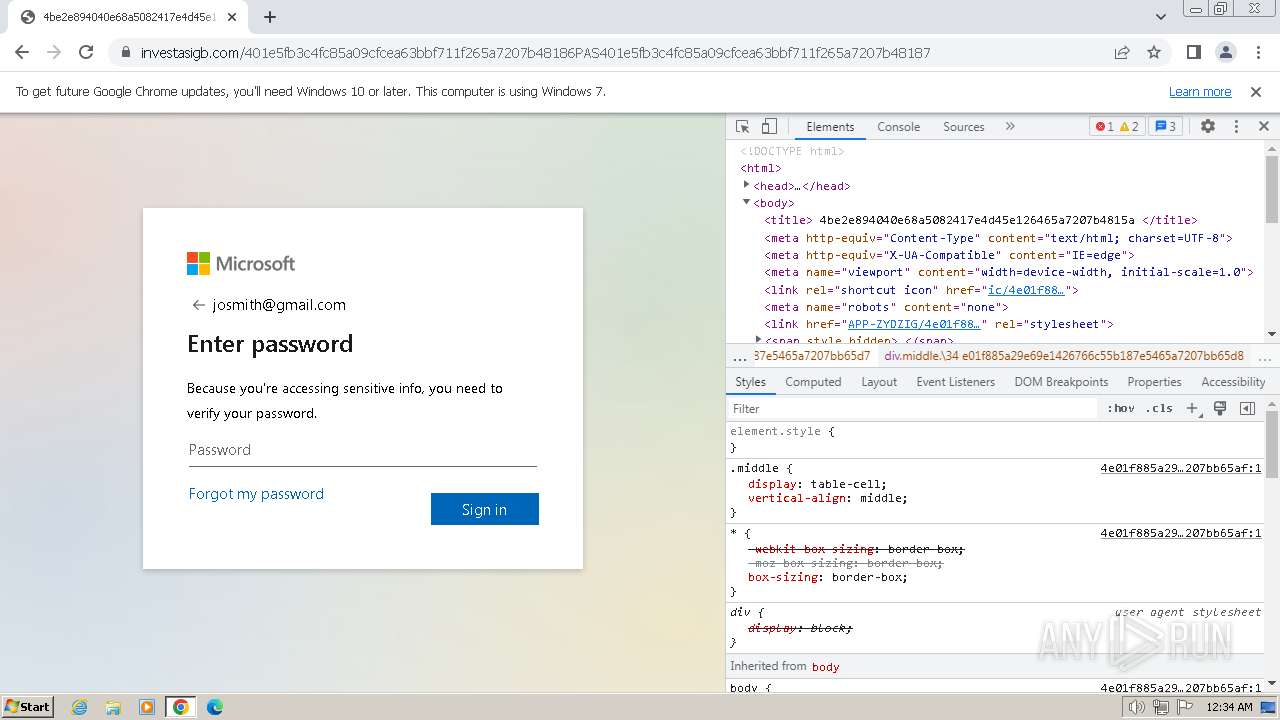Image resolution: width=1280 pixels, height=720 pixels.
Task: Open ic/4e01f88 shortcut icon href
Action: (x=1026, y=290)
